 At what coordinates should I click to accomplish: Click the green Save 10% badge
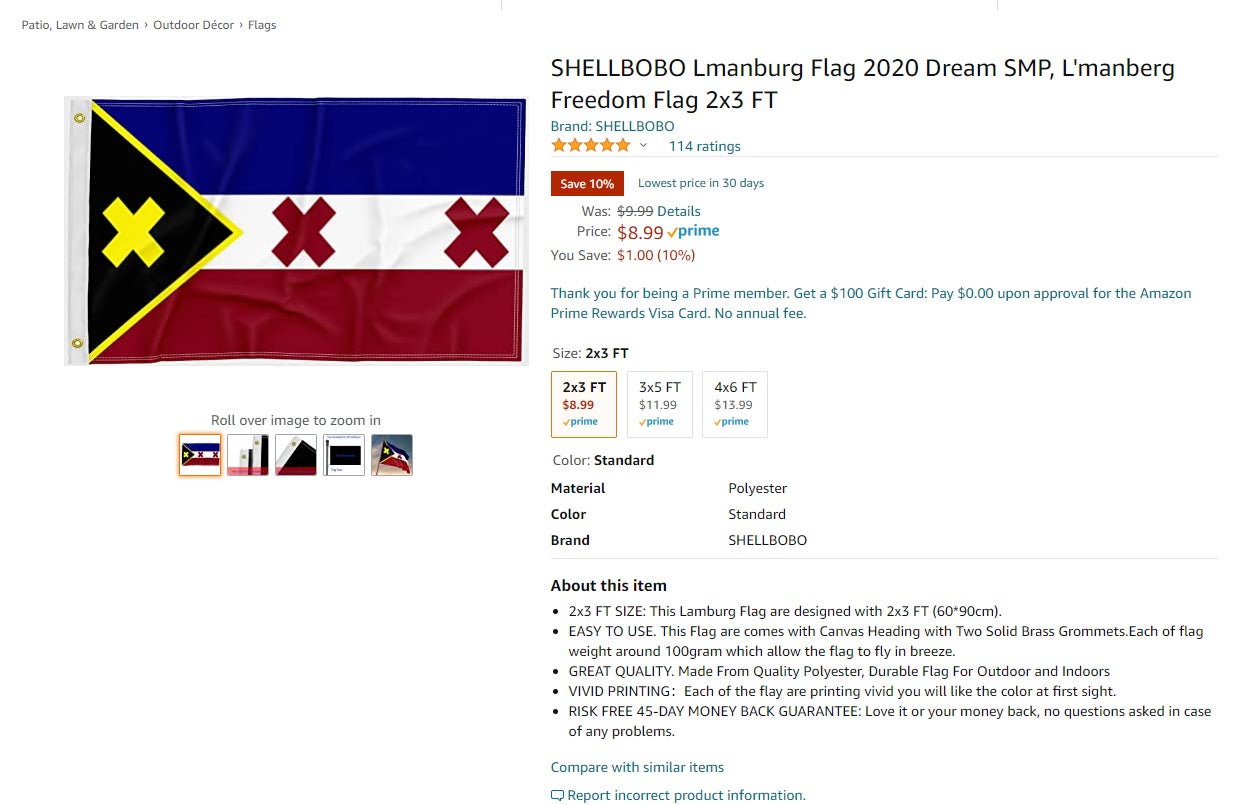pyautogui.click(x=587, y=183)
